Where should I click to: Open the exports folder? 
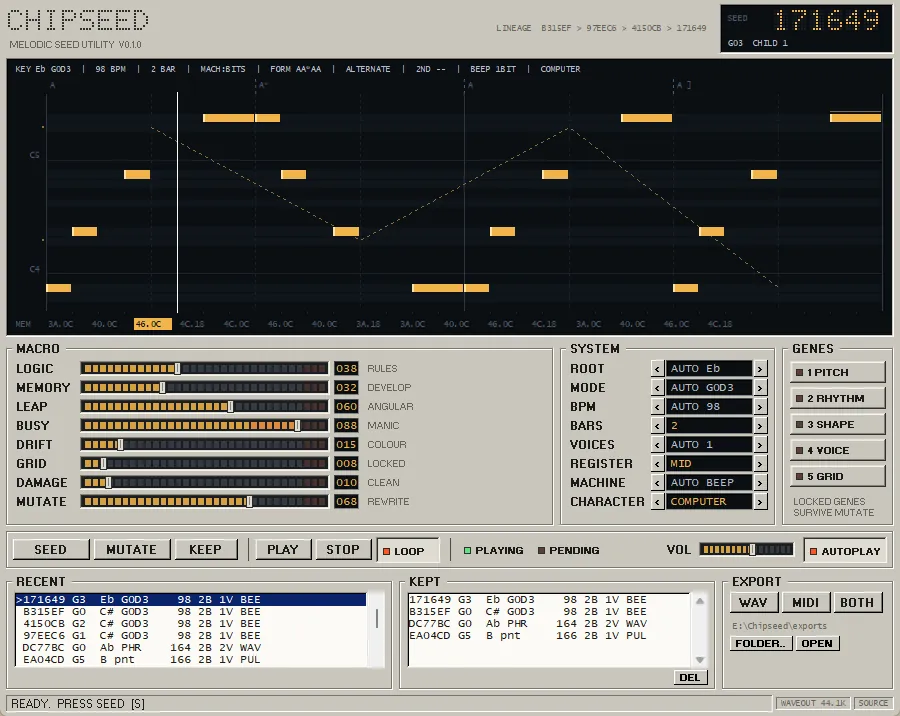coord(817,643)
